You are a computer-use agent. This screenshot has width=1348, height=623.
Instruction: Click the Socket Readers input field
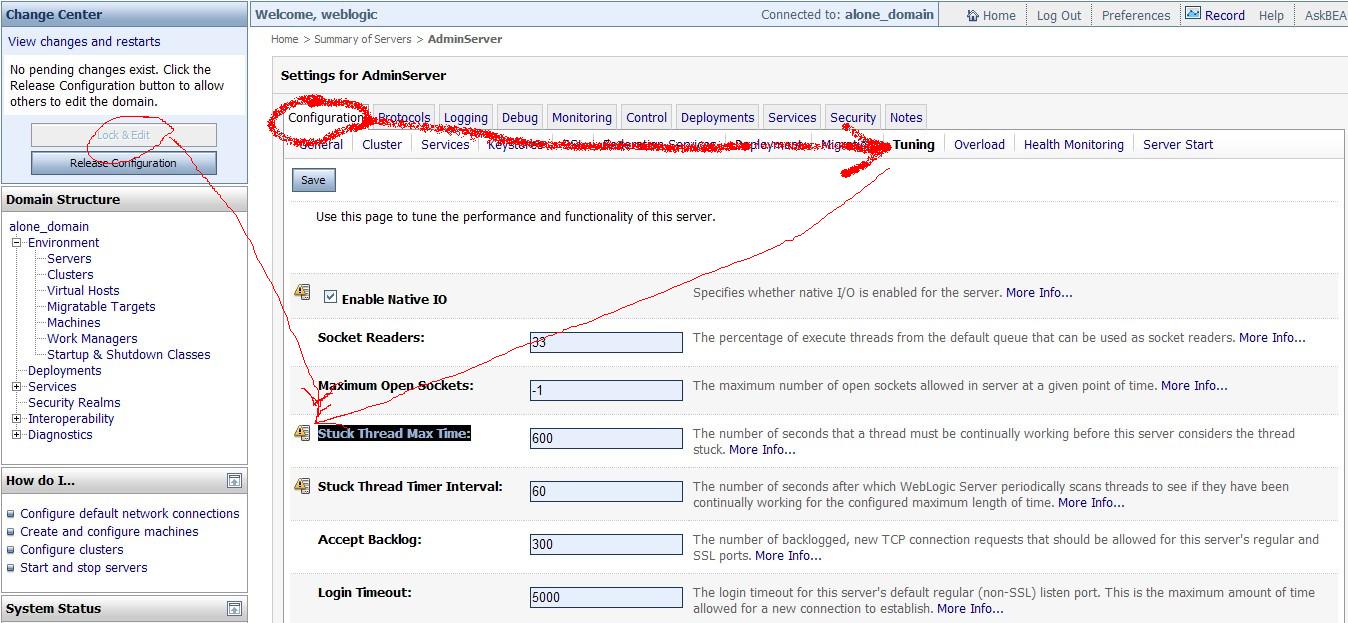tap(606, 342)
